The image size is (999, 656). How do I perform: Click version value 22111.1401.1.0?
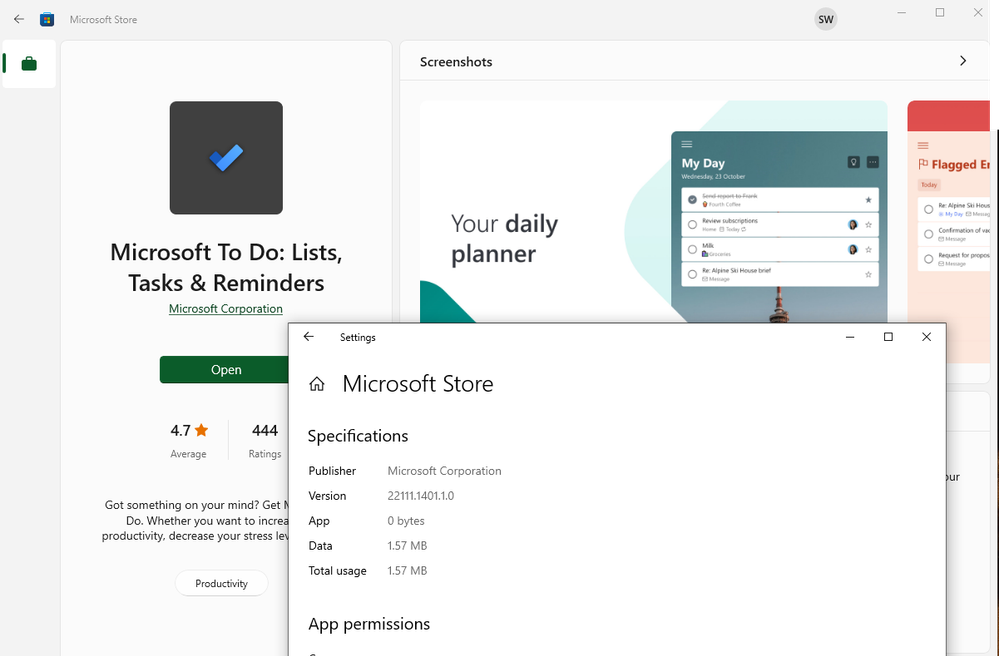pos(420,496)
